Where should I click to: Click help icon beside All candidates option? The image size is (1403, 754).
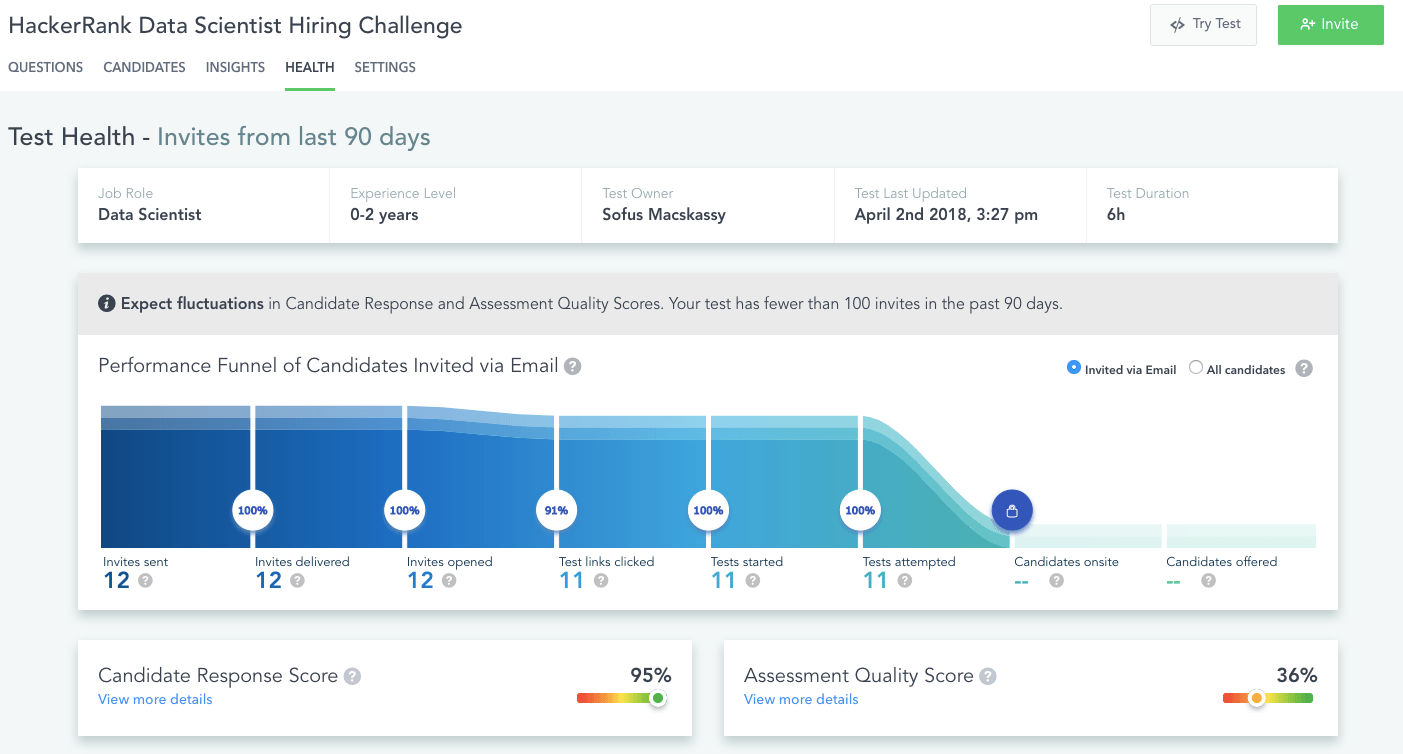(1304, 369)
